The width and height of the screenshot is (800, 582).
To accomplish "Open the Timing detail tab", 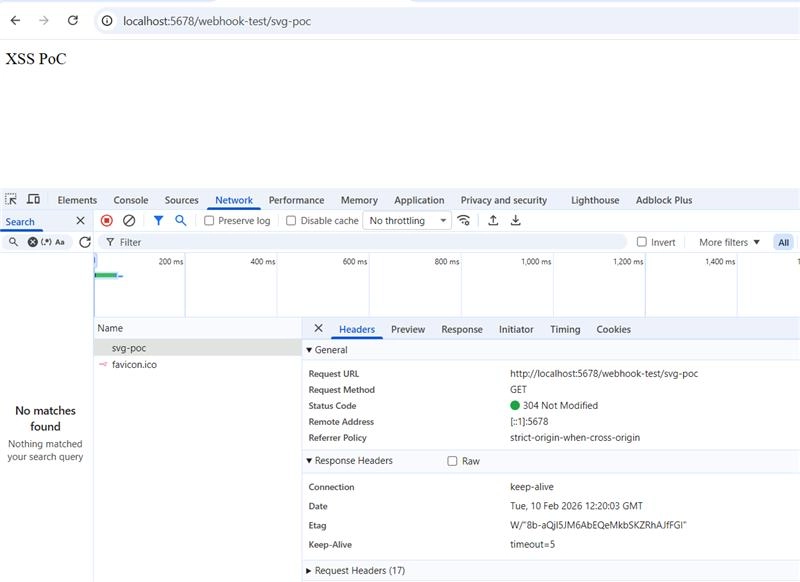I will pyautogui.click(x=565, y=329).
